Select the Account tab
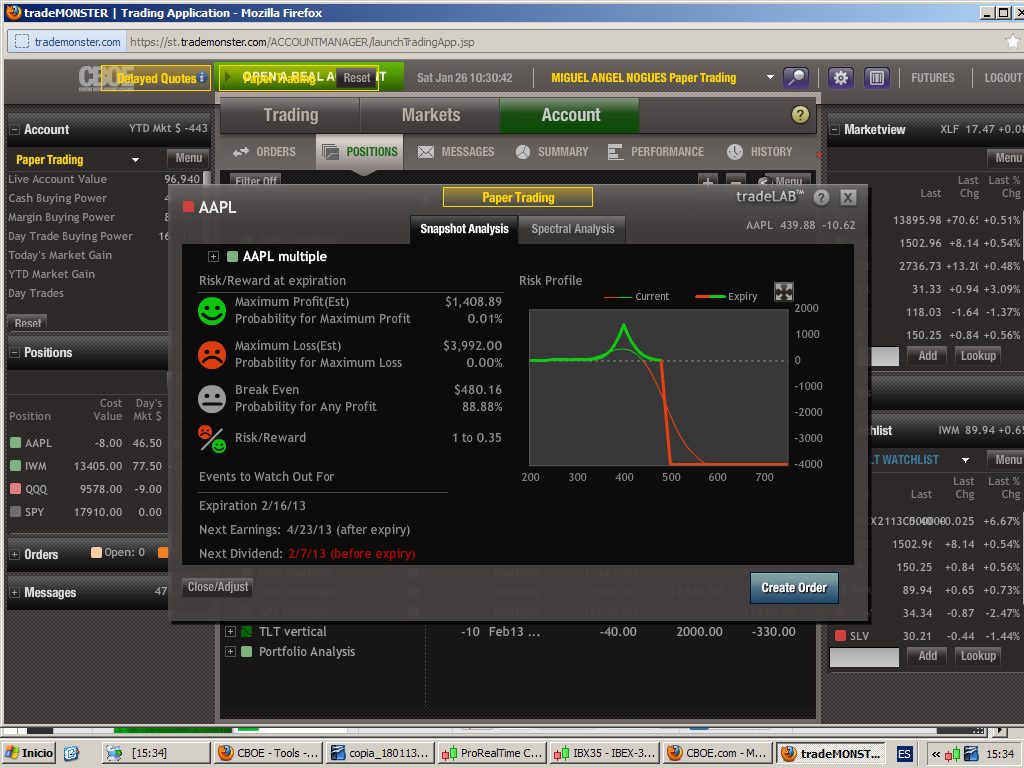 (x=570, y=115)
